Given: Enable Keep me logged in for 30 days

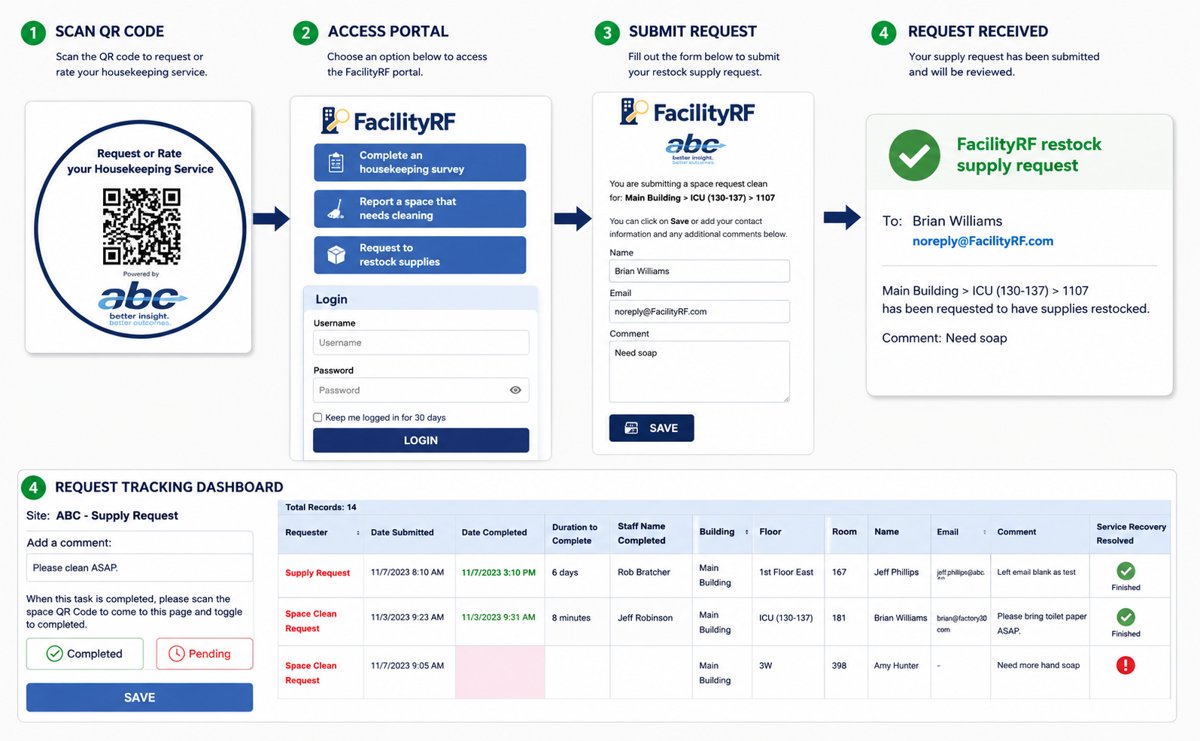Looking at the screenshot, I should 318,417.
